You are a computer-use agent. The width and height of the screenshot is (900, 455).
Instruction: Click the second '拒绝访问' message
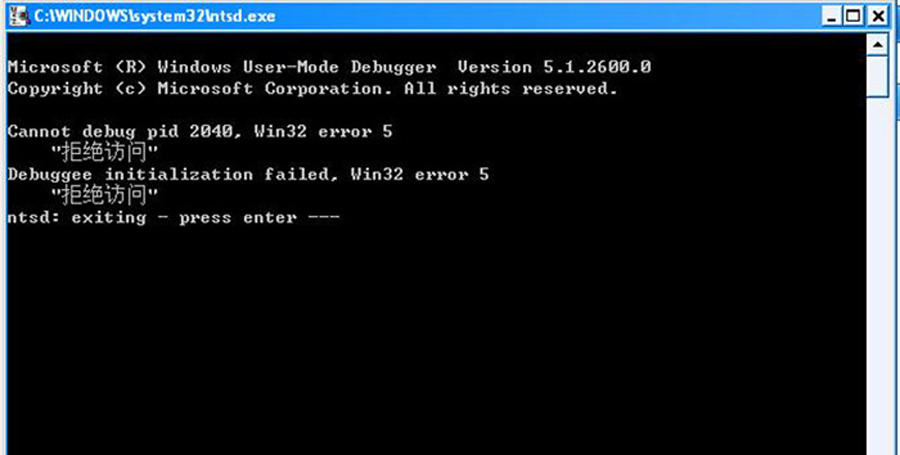[104, 196]
